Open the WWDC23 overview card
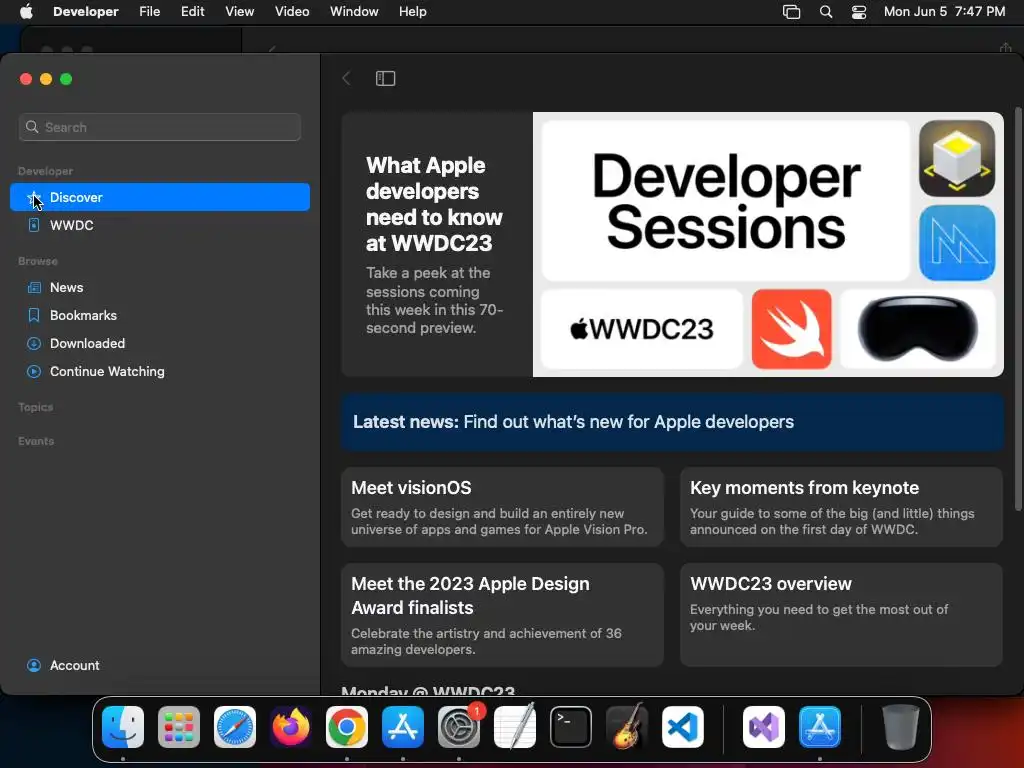Viewport: 1024px width, 768px height. point(841,615)
